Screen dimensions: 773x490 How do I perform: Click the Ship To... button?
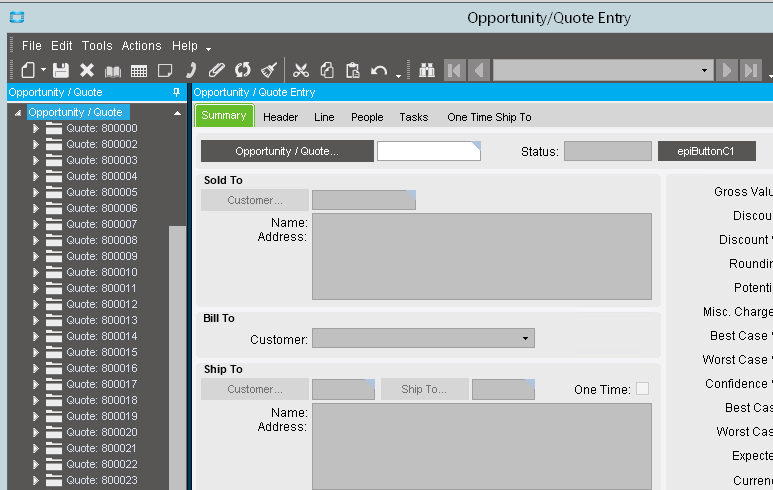424,389
